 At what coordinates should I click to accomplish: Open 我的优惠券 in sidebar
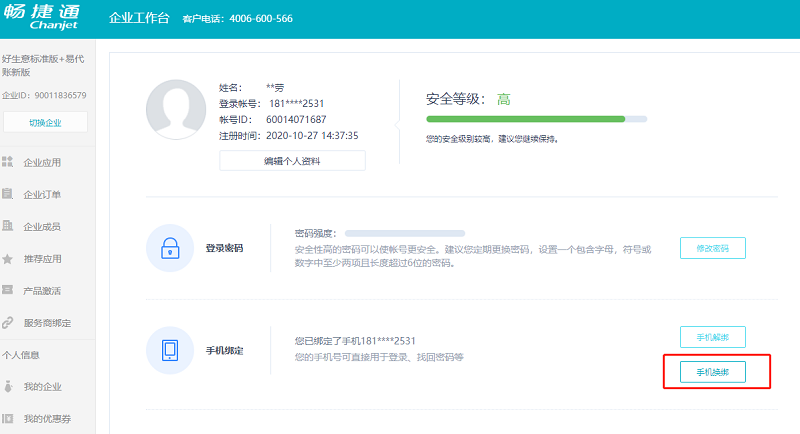tap(47, 419)
